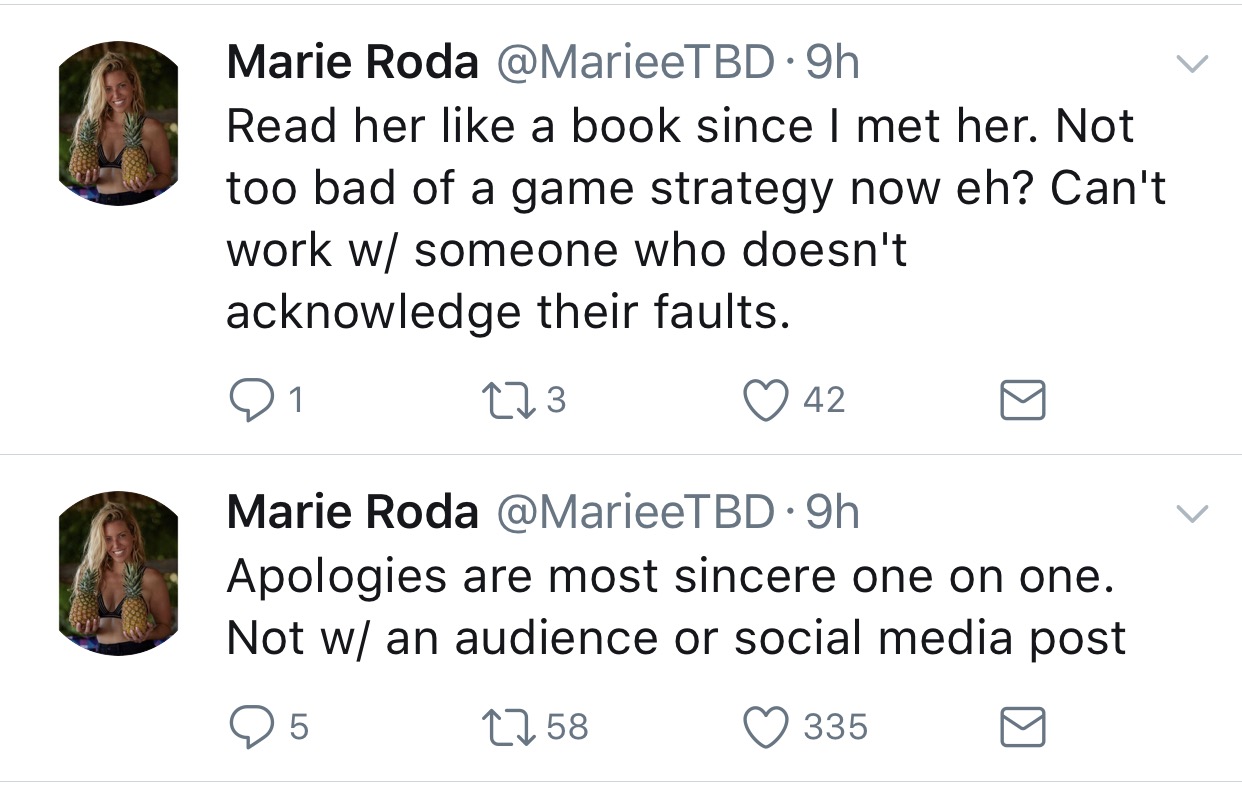
Task: Share the second tweet via envelope icon
Action: (1023, 727)
